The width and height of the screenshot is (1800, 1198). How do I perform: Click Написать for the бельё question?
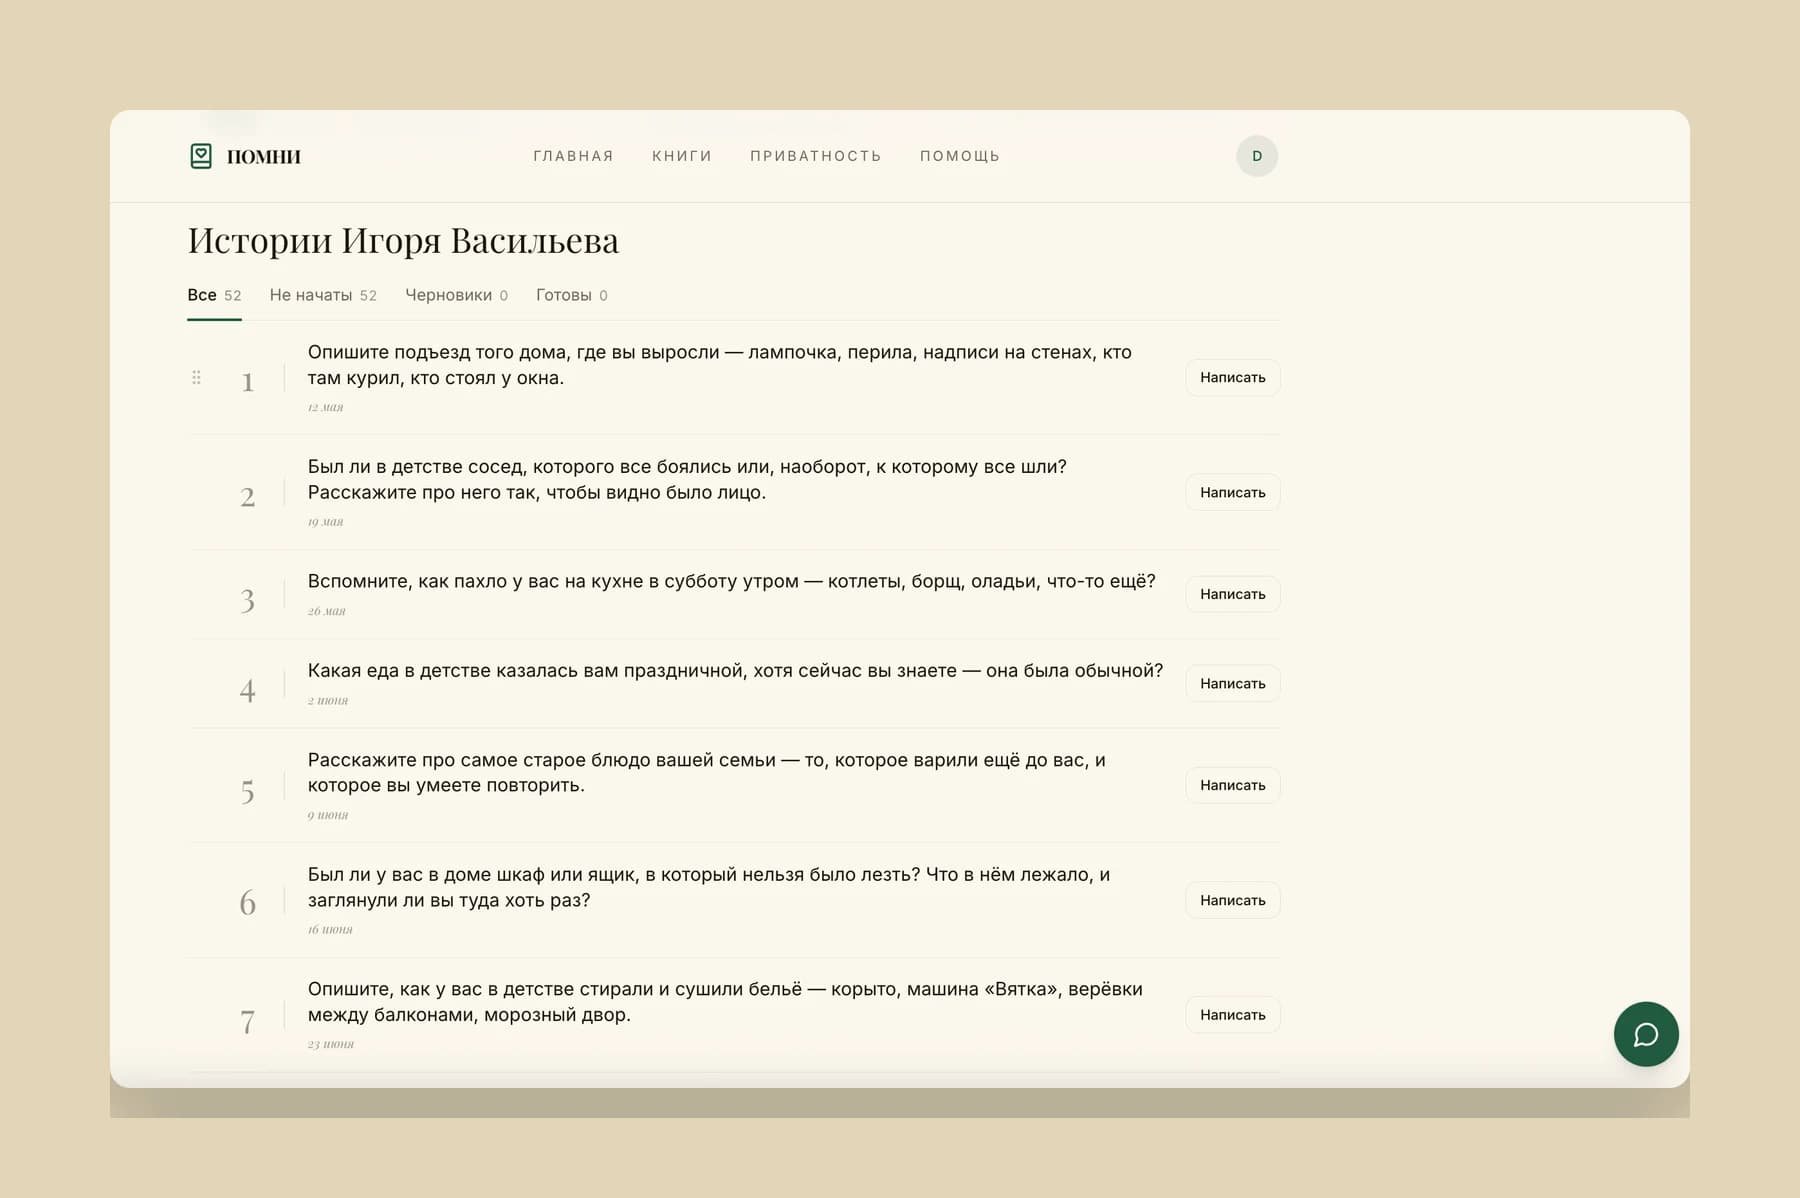1232,1014
